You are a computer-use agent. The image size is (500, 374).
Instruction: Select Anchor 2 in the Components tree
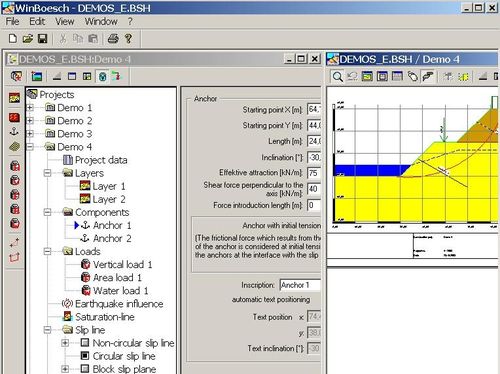tap(112, 238)
